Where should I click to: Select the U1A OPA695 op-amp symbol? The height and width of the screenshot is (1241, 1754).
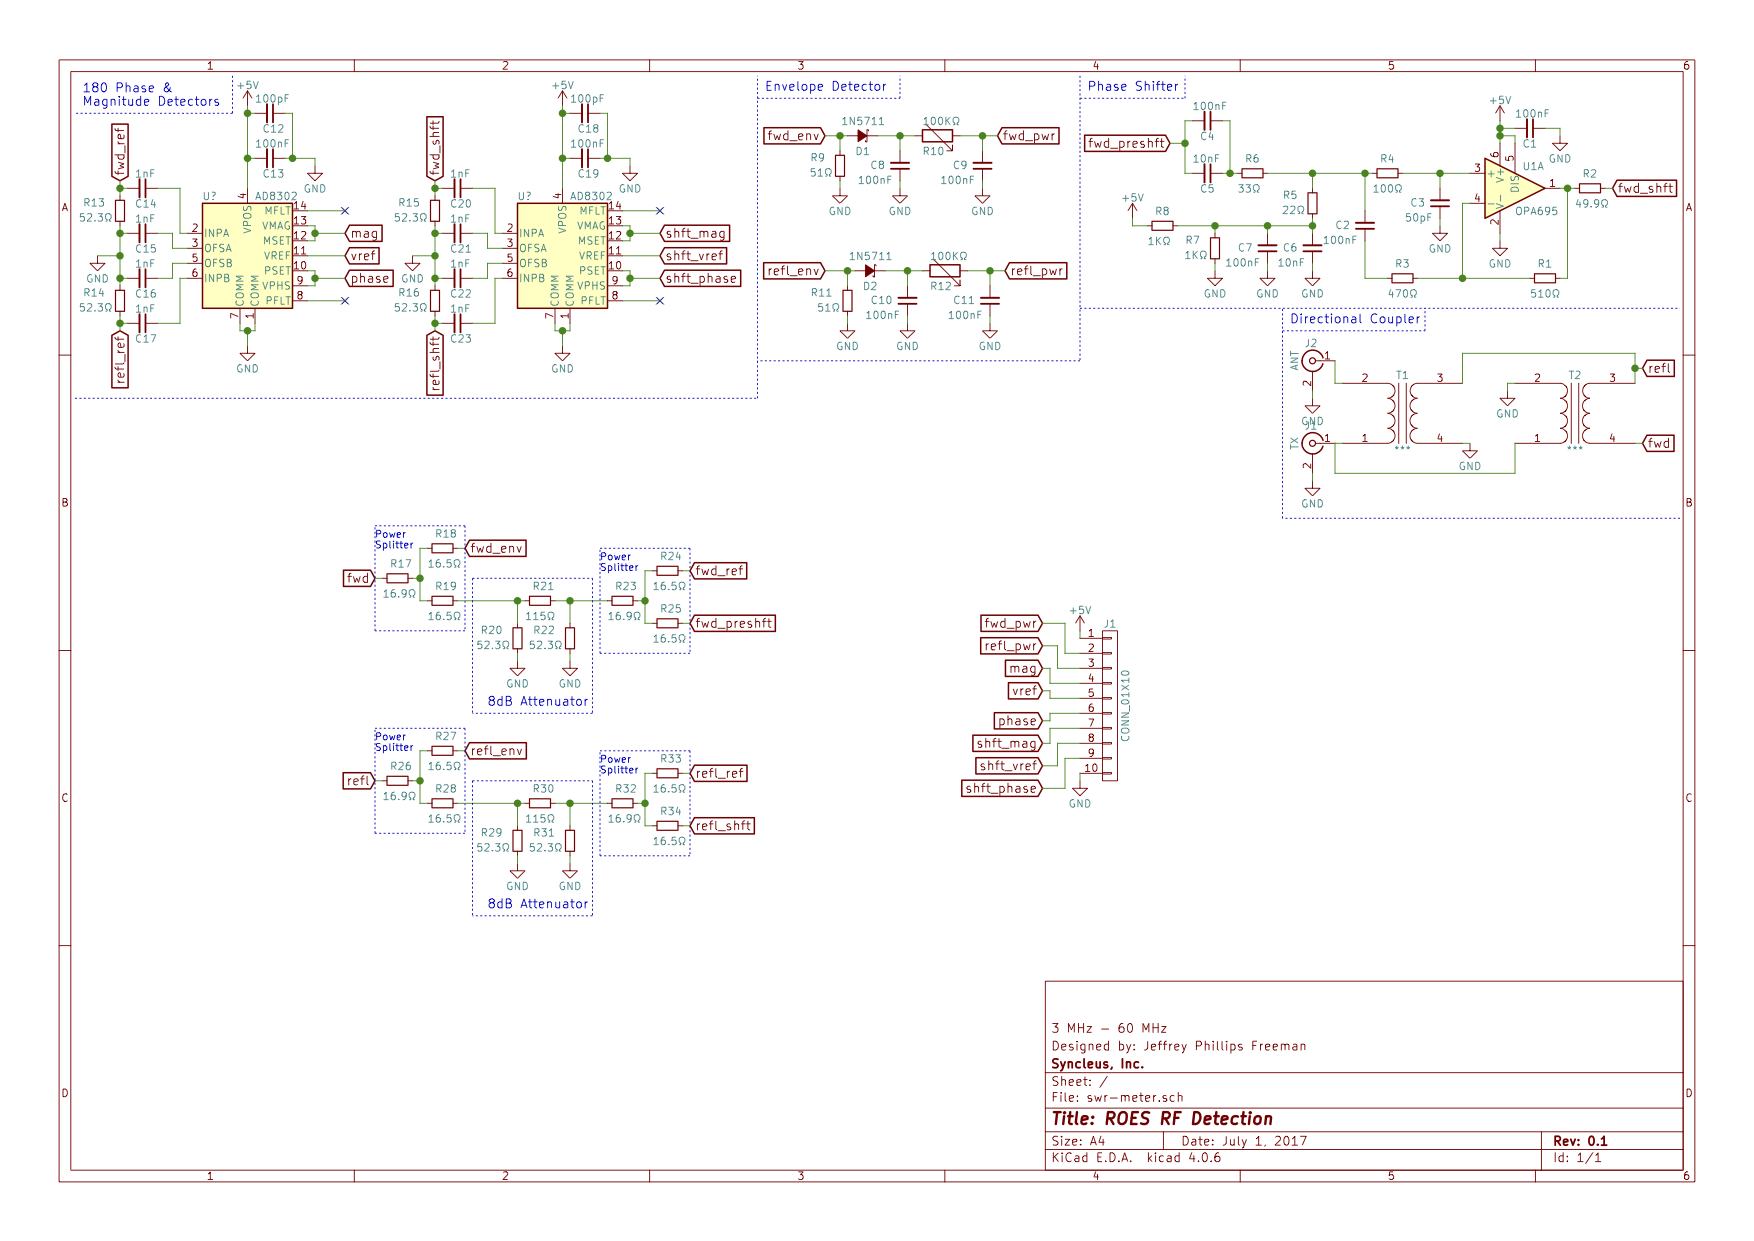tap(1512, 188)
